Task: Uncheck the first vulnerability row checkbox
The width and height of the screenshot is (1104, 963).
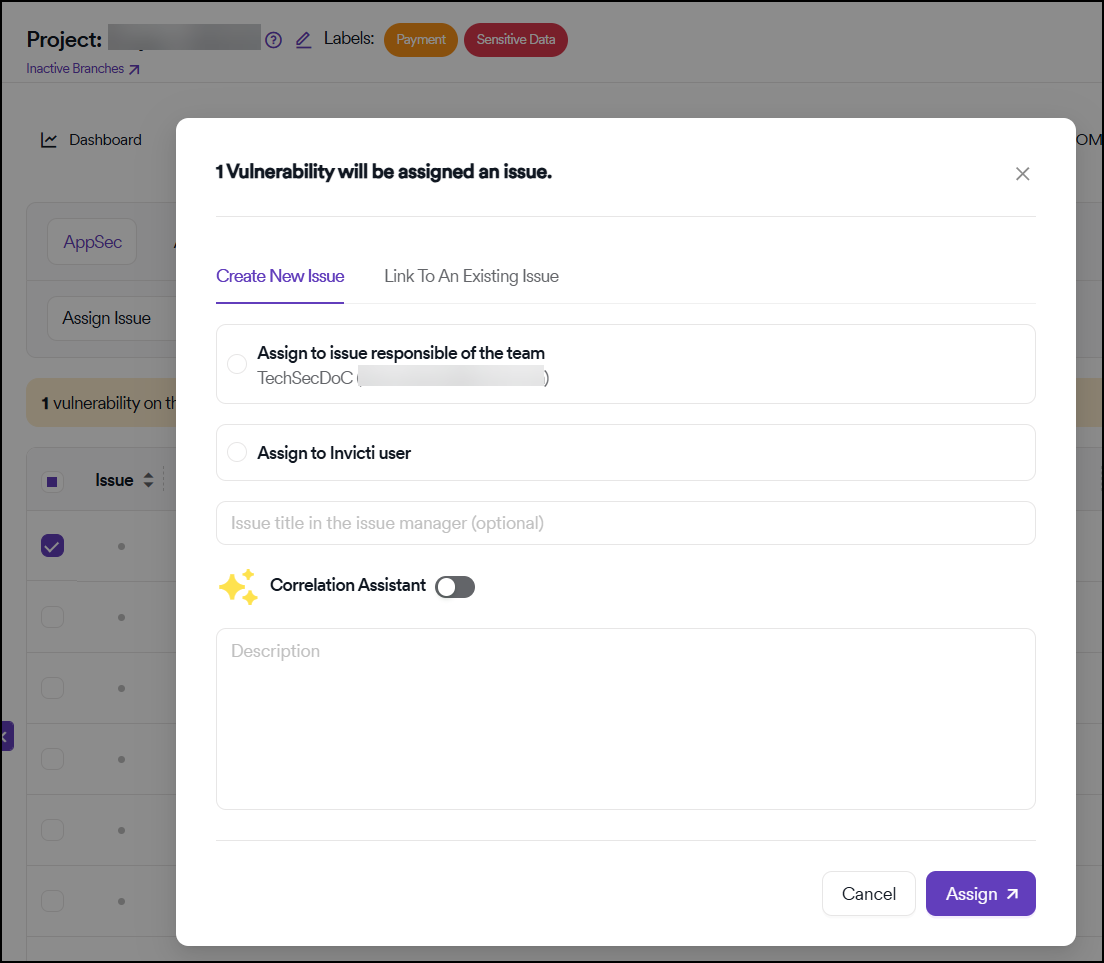Action: point(52,546)
